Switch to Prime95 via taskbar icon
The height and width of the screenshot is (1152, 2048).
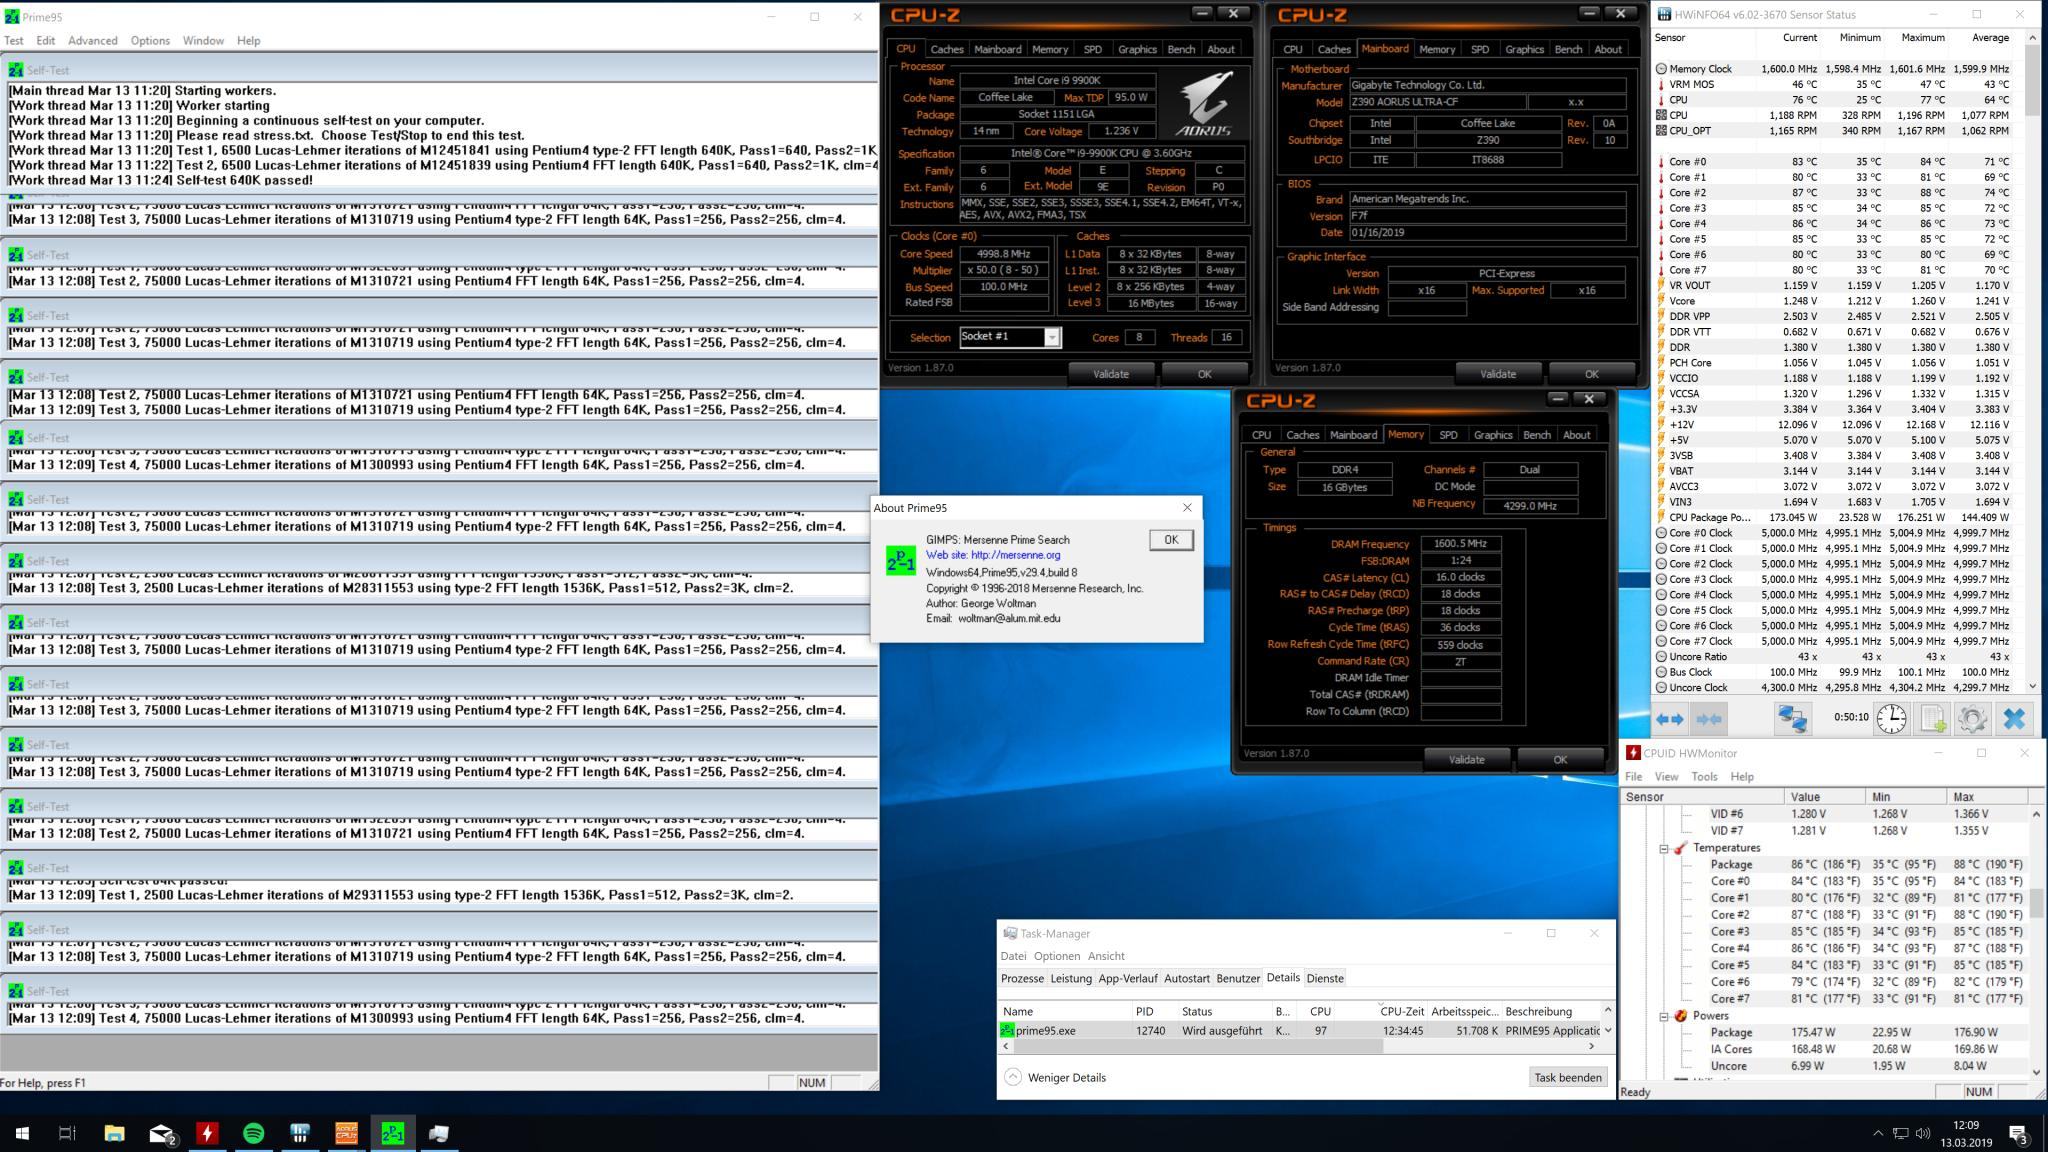pyautogui.click(x=392, y=1133)
